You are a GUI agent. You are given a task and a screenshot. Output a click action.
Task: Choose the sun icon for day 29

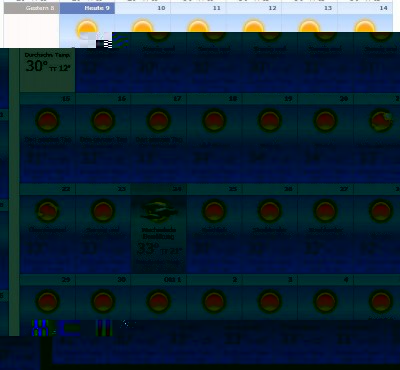coord(48,301)
